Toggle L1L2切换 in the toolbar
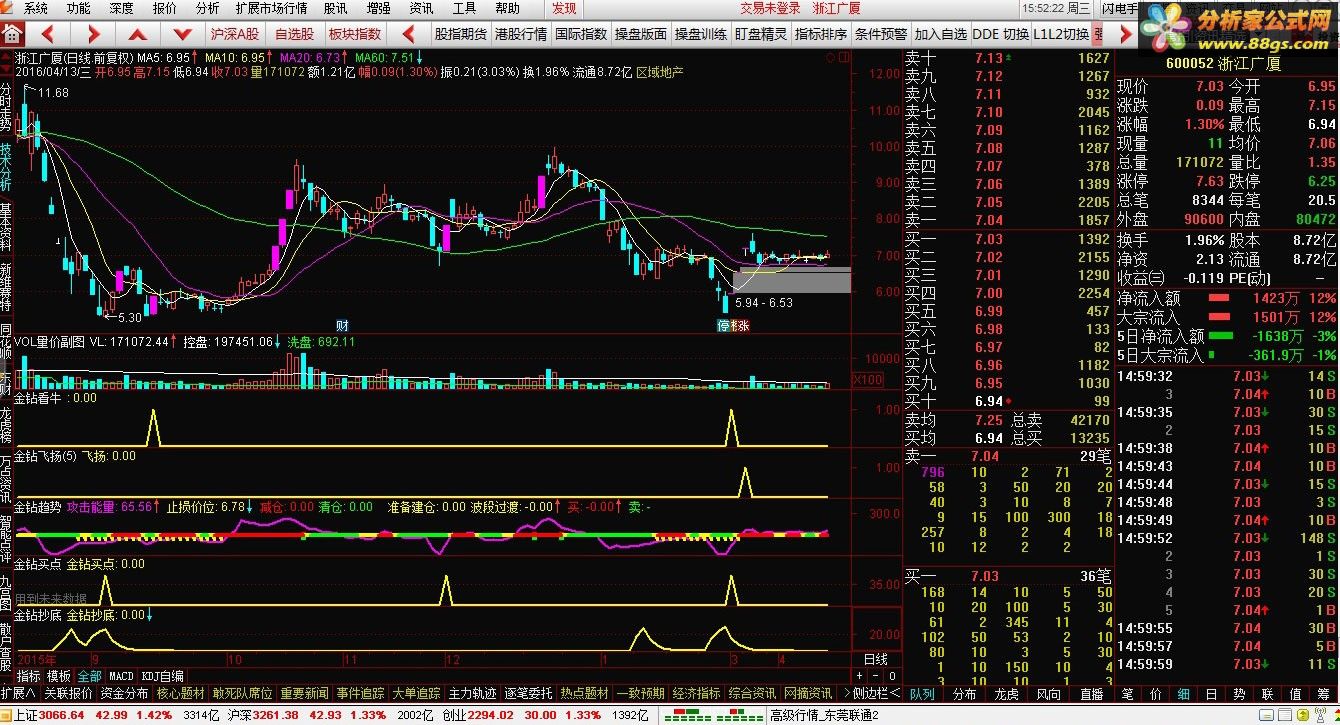This screenshot has width=1340, height=725. click(1061, 34)
